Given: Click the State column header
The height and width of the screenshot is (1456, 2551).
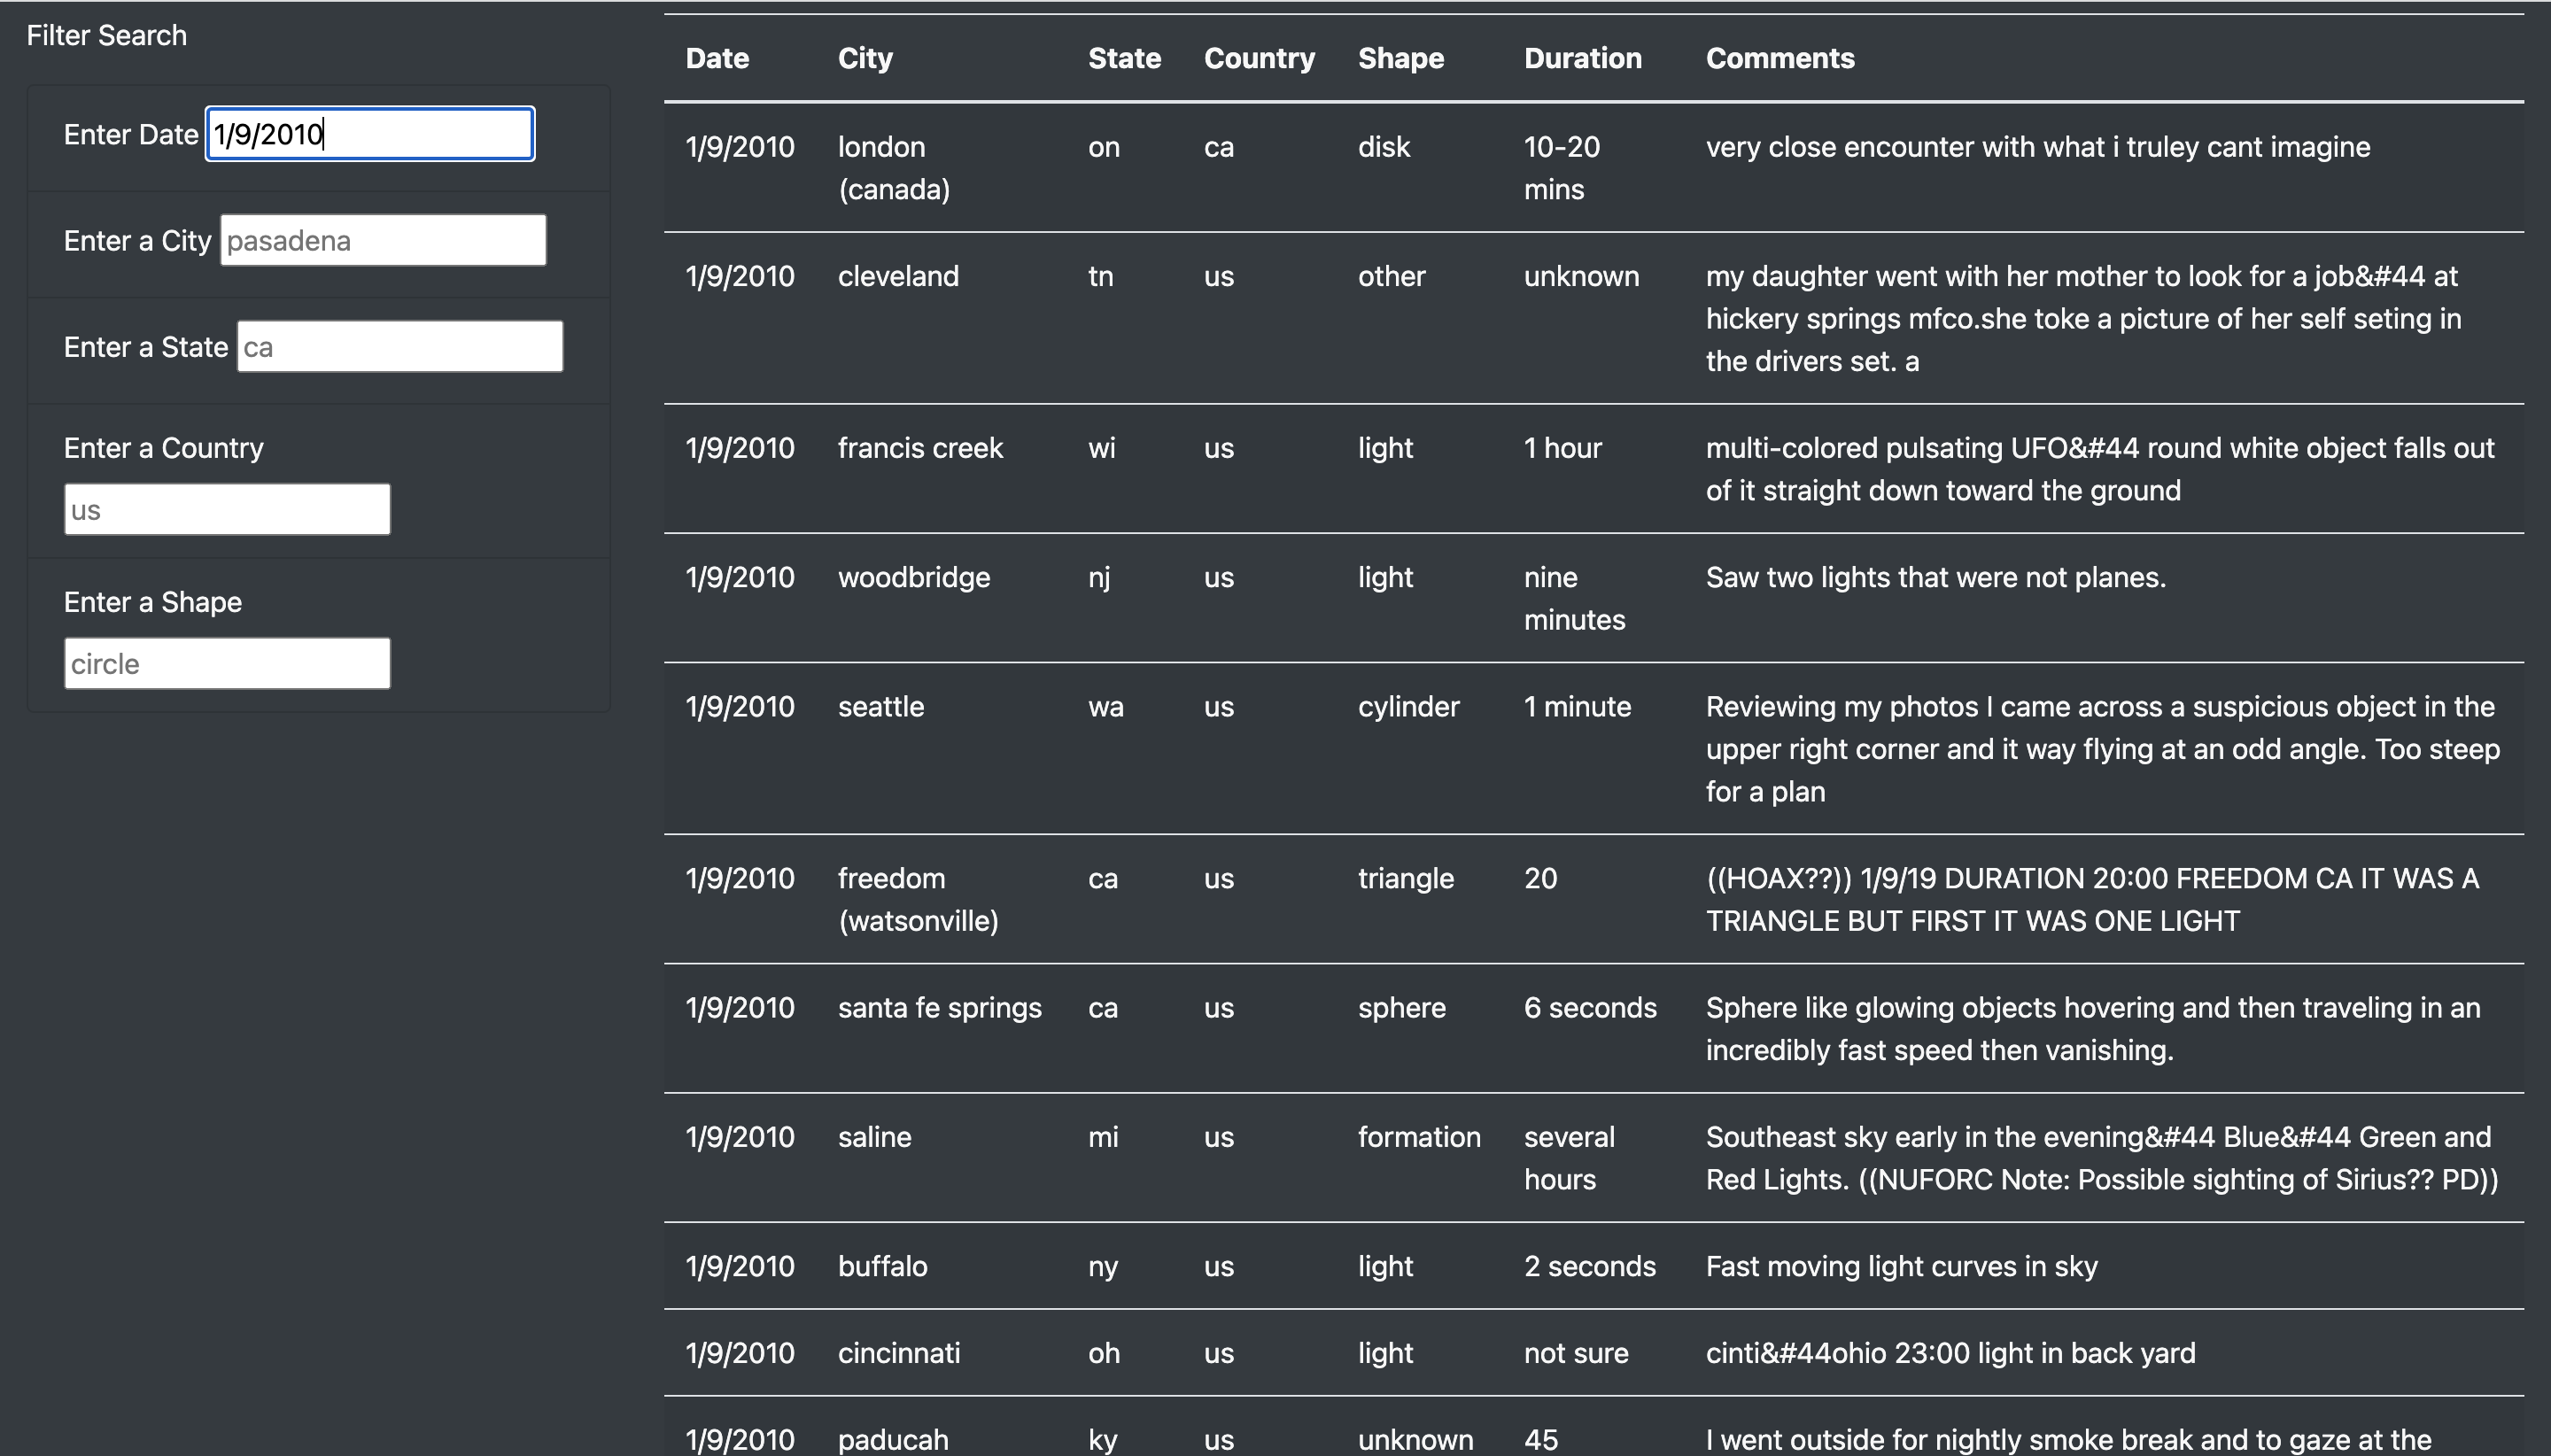Looking at the screenshot, I should click(x=1124, y=58).
